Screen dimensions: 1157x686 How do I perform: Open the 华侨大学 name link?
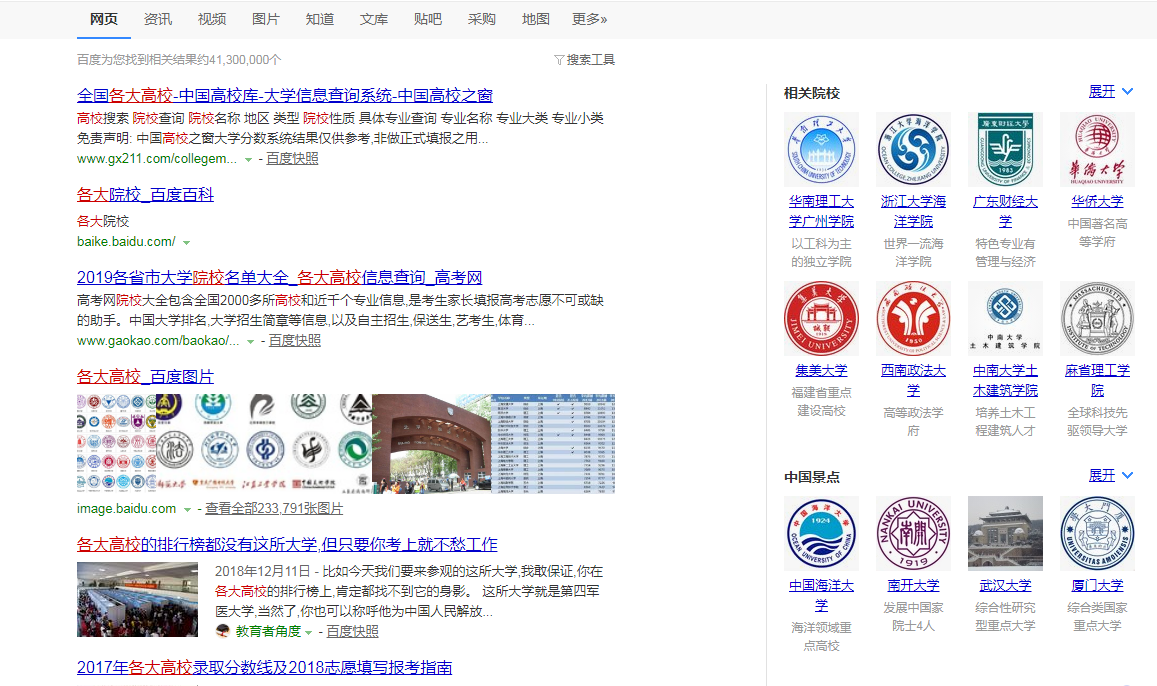1097,201
